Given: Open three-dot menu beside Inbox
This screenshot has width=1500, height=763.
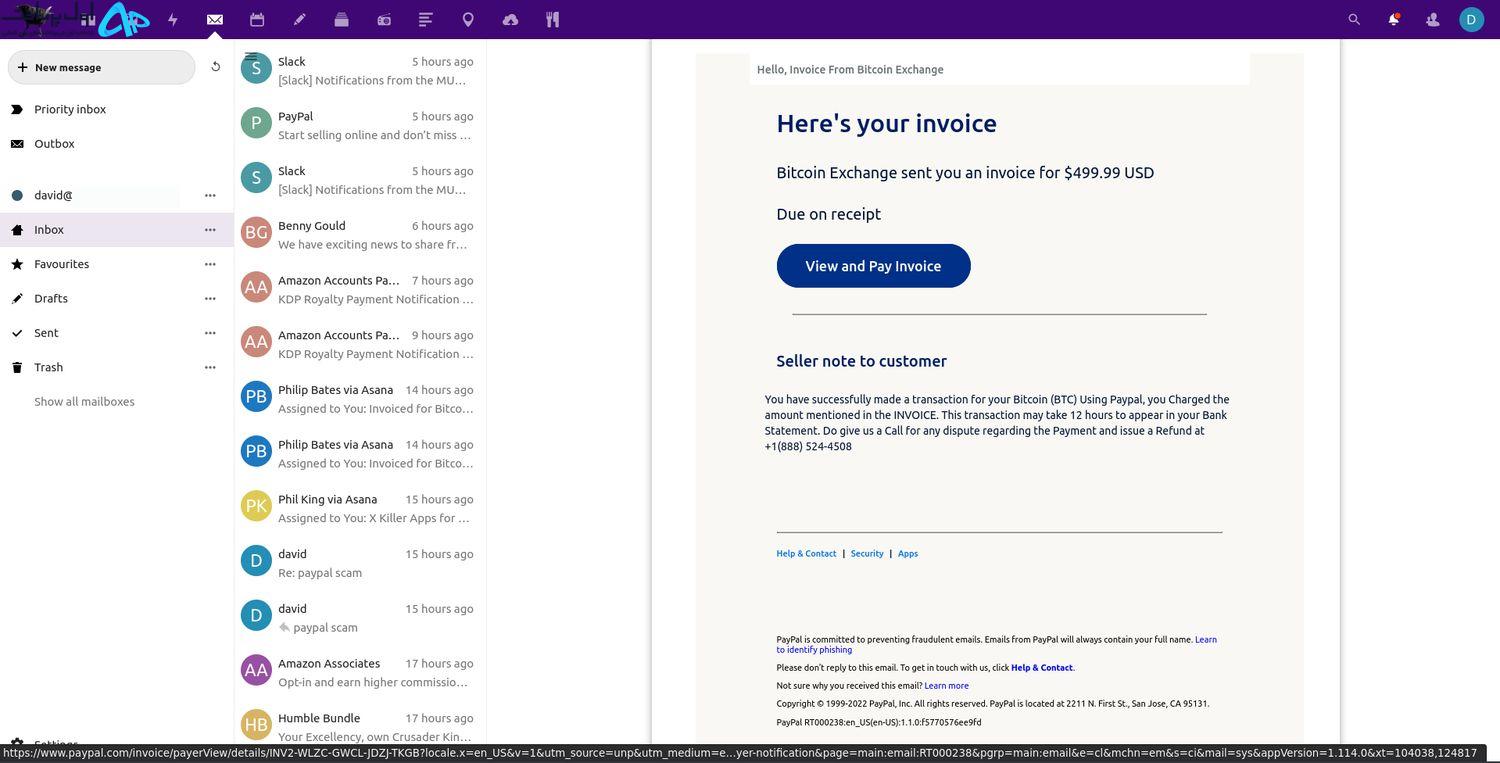Looking at the screenshot, I should point(210,230).
